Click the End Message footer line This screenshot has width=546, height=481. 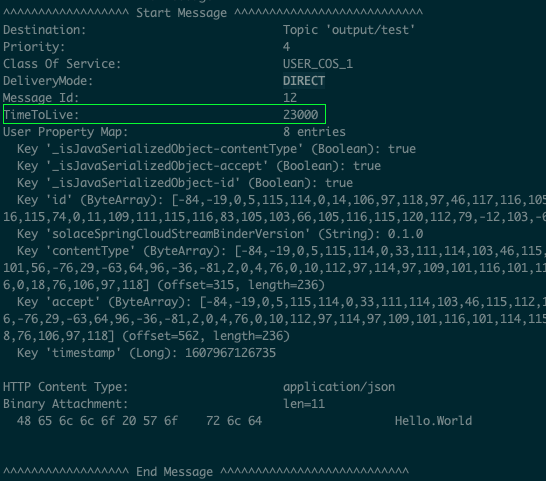point(206,472)
